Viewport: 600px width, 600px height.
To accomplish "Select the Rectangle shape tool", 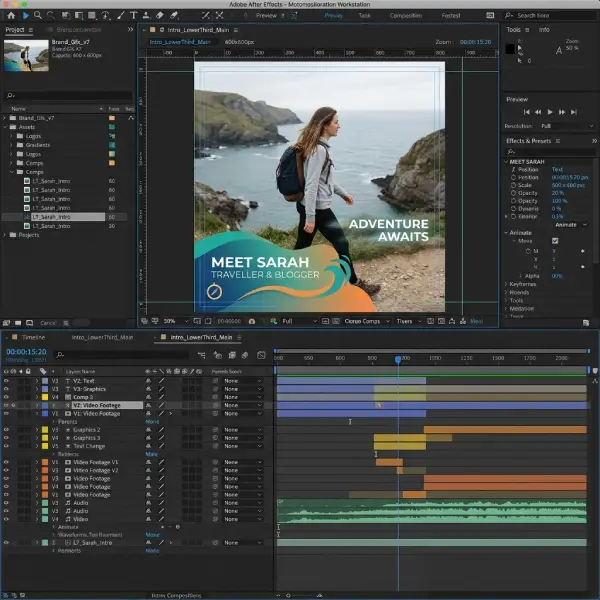I will pos(92,16).
